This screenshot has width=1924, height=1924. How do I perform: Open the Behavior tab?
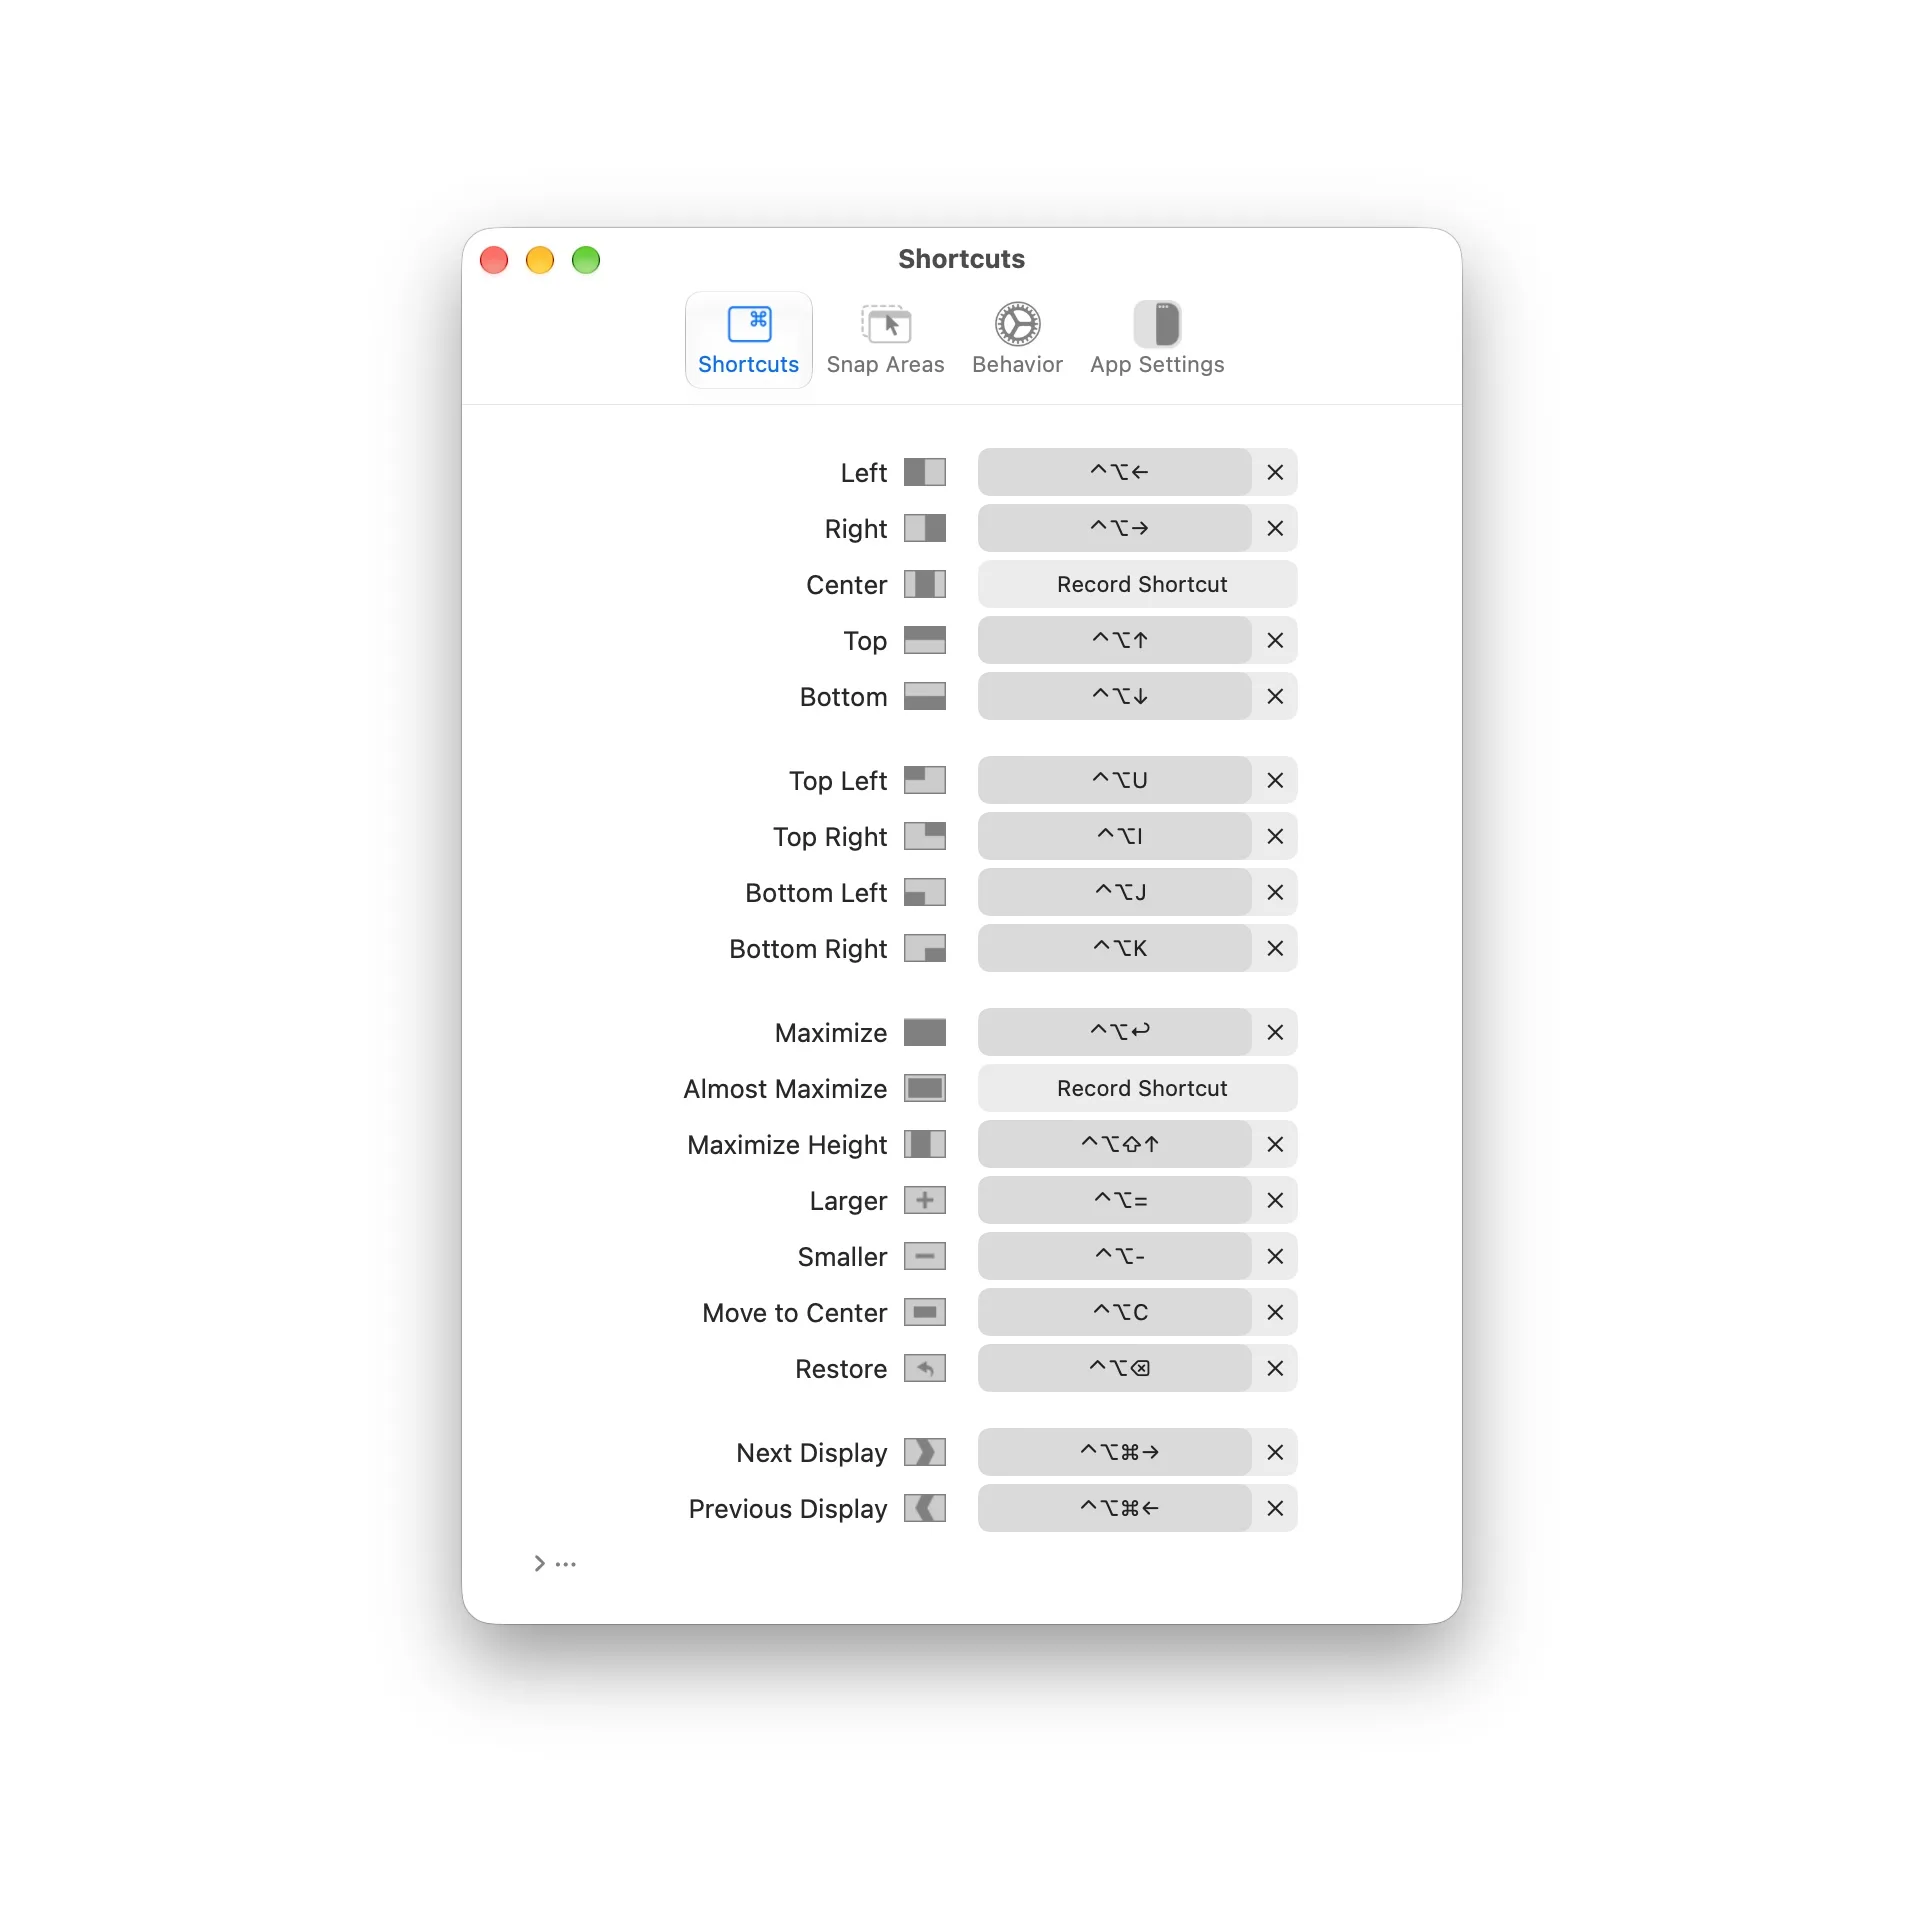(x=1017, y=340)
